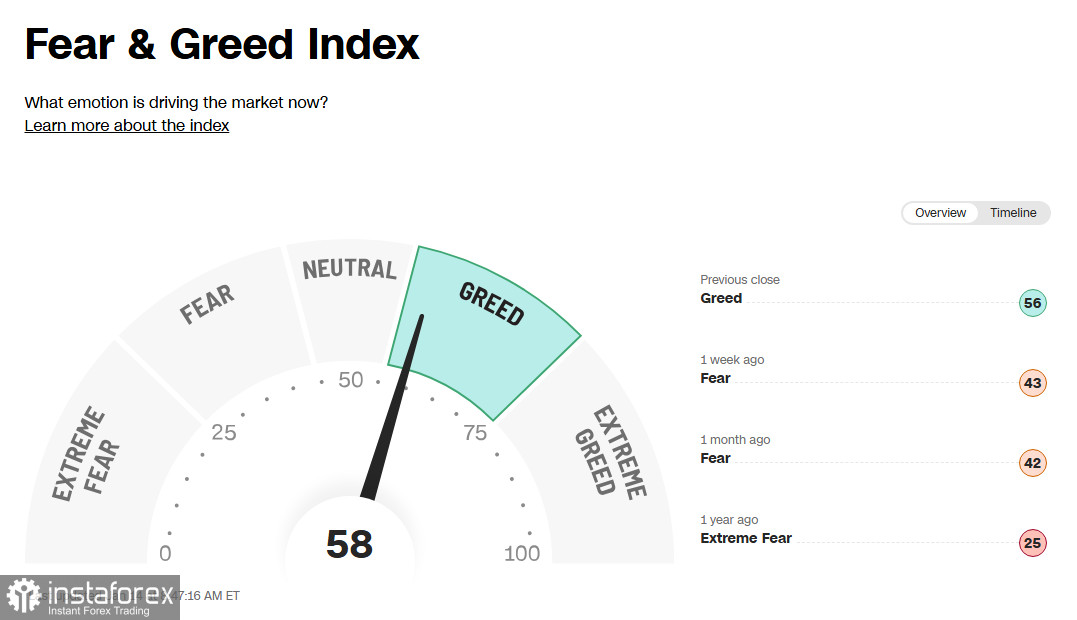Click the Learn more about the index link
Image resolution: width=1077 pixels, height=620 pixels.
click(127, 126)
